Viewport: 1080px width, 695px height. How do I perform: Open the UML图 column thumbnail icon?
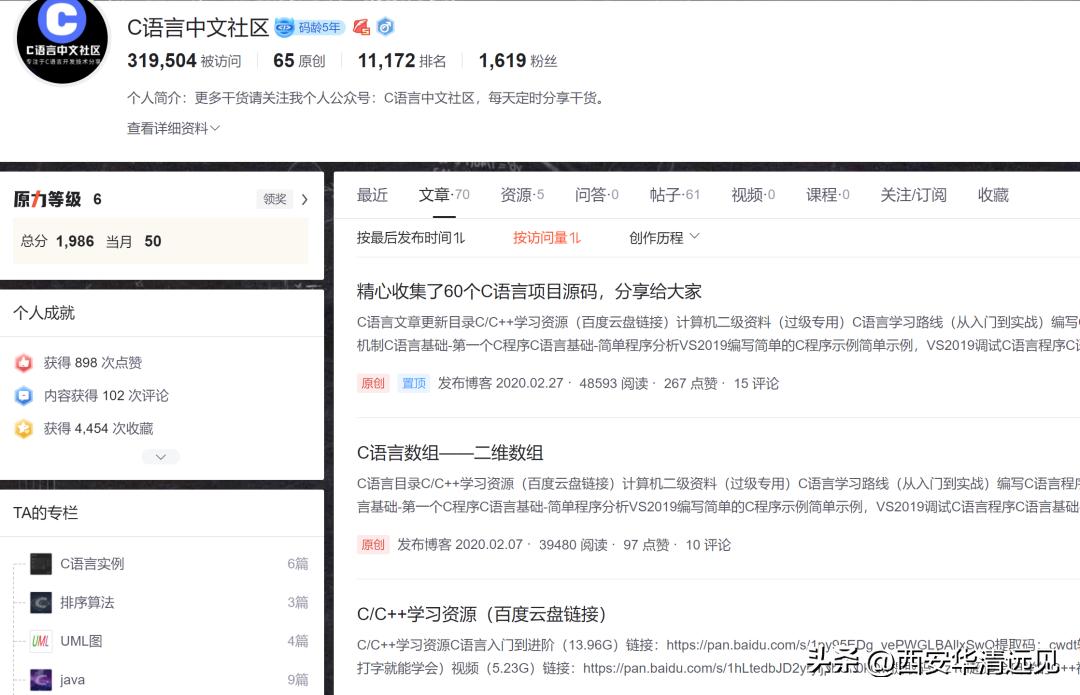[40, 640]
